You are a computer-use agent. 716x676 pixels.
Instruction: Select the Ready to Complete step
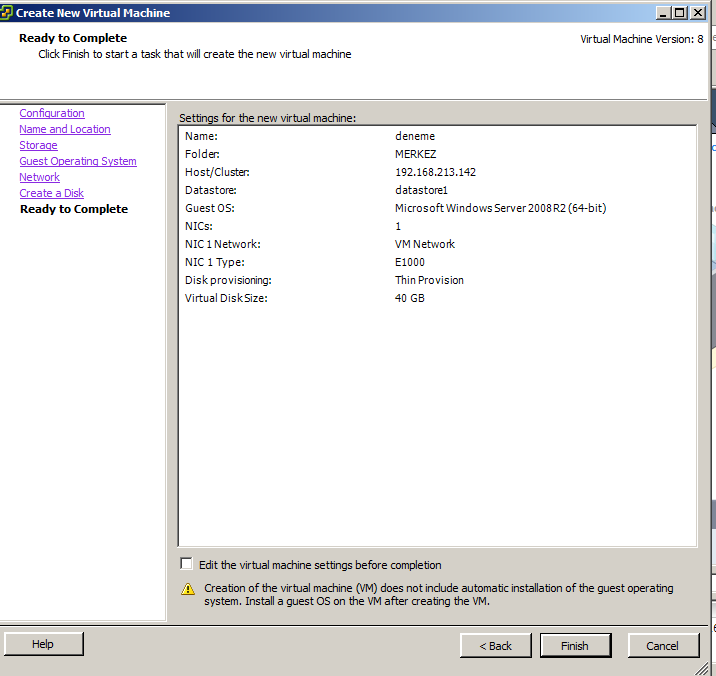(74, 210)
